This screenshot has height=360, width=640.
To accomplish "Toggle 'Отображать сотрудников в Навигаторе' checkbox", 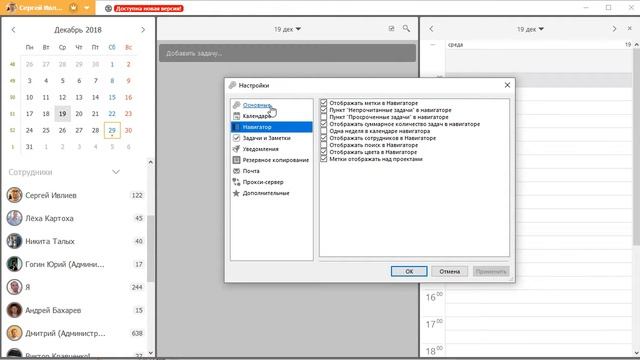I will (x=324, y=138).
